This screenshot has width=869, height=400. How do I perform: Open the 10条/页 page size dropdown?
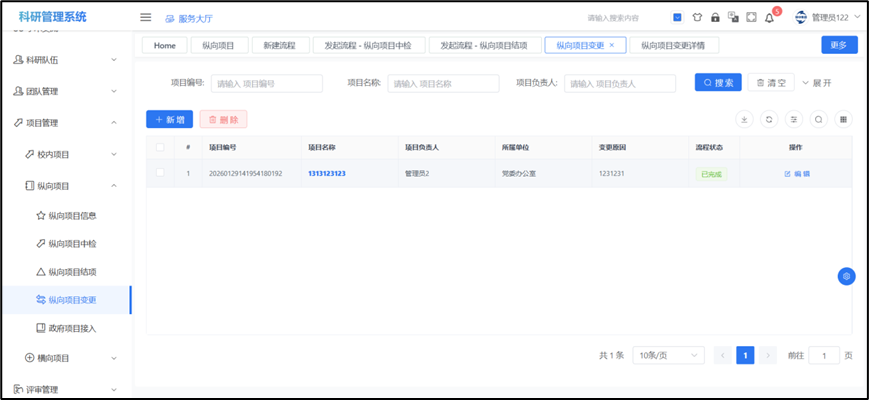tap(668, 355)
